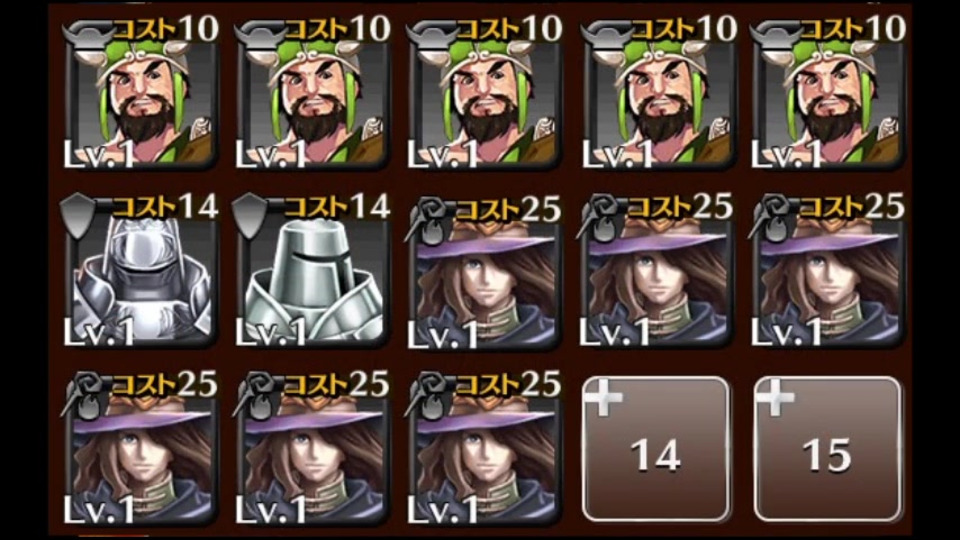
Task: Select the bottom-row mage below bucket-helmet knight
Action: point(312,449)
